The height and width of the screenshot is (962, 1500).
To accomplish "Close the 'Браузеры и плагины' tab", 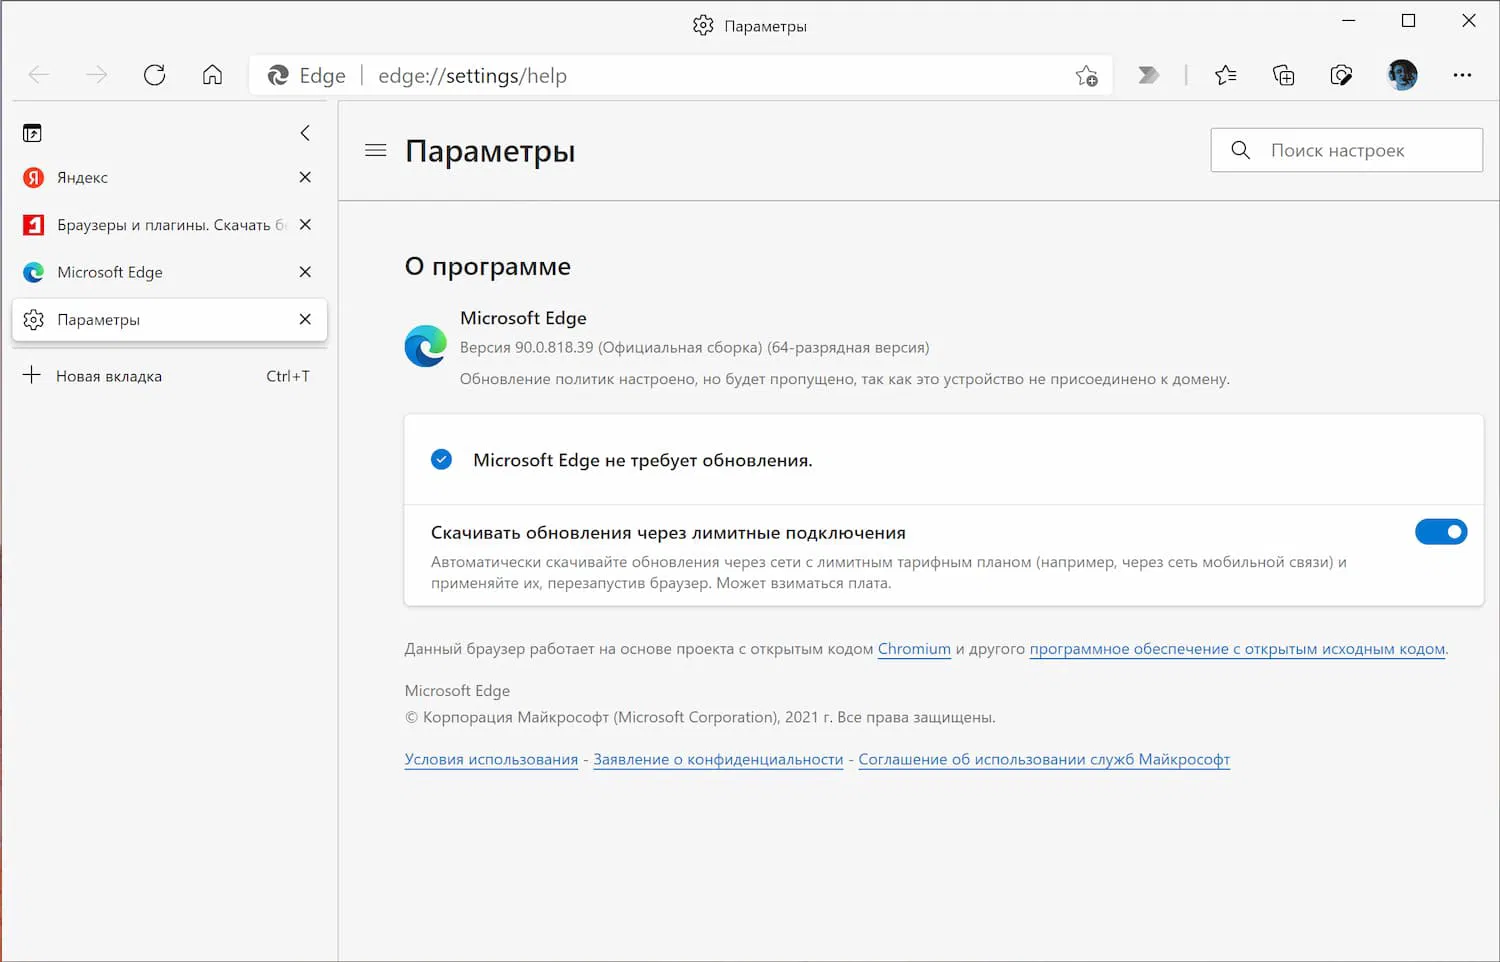I will click(x=305, y=225).
